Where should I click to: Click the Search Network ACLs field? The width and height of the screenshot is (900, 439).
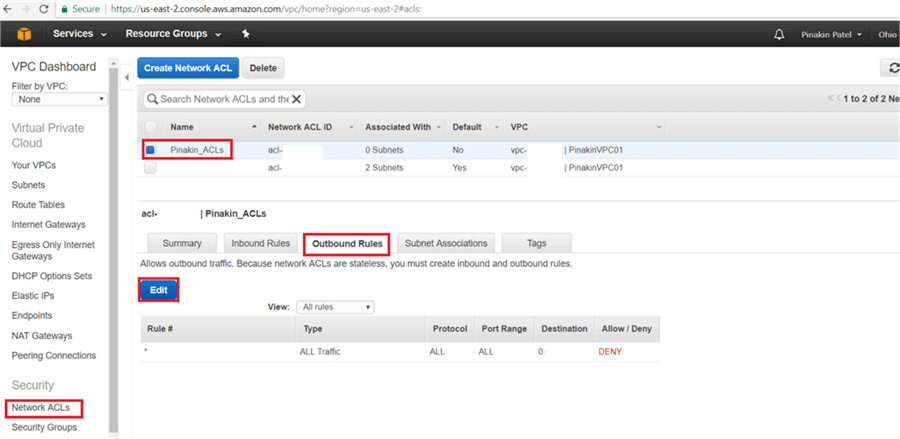tap(224, 99)
